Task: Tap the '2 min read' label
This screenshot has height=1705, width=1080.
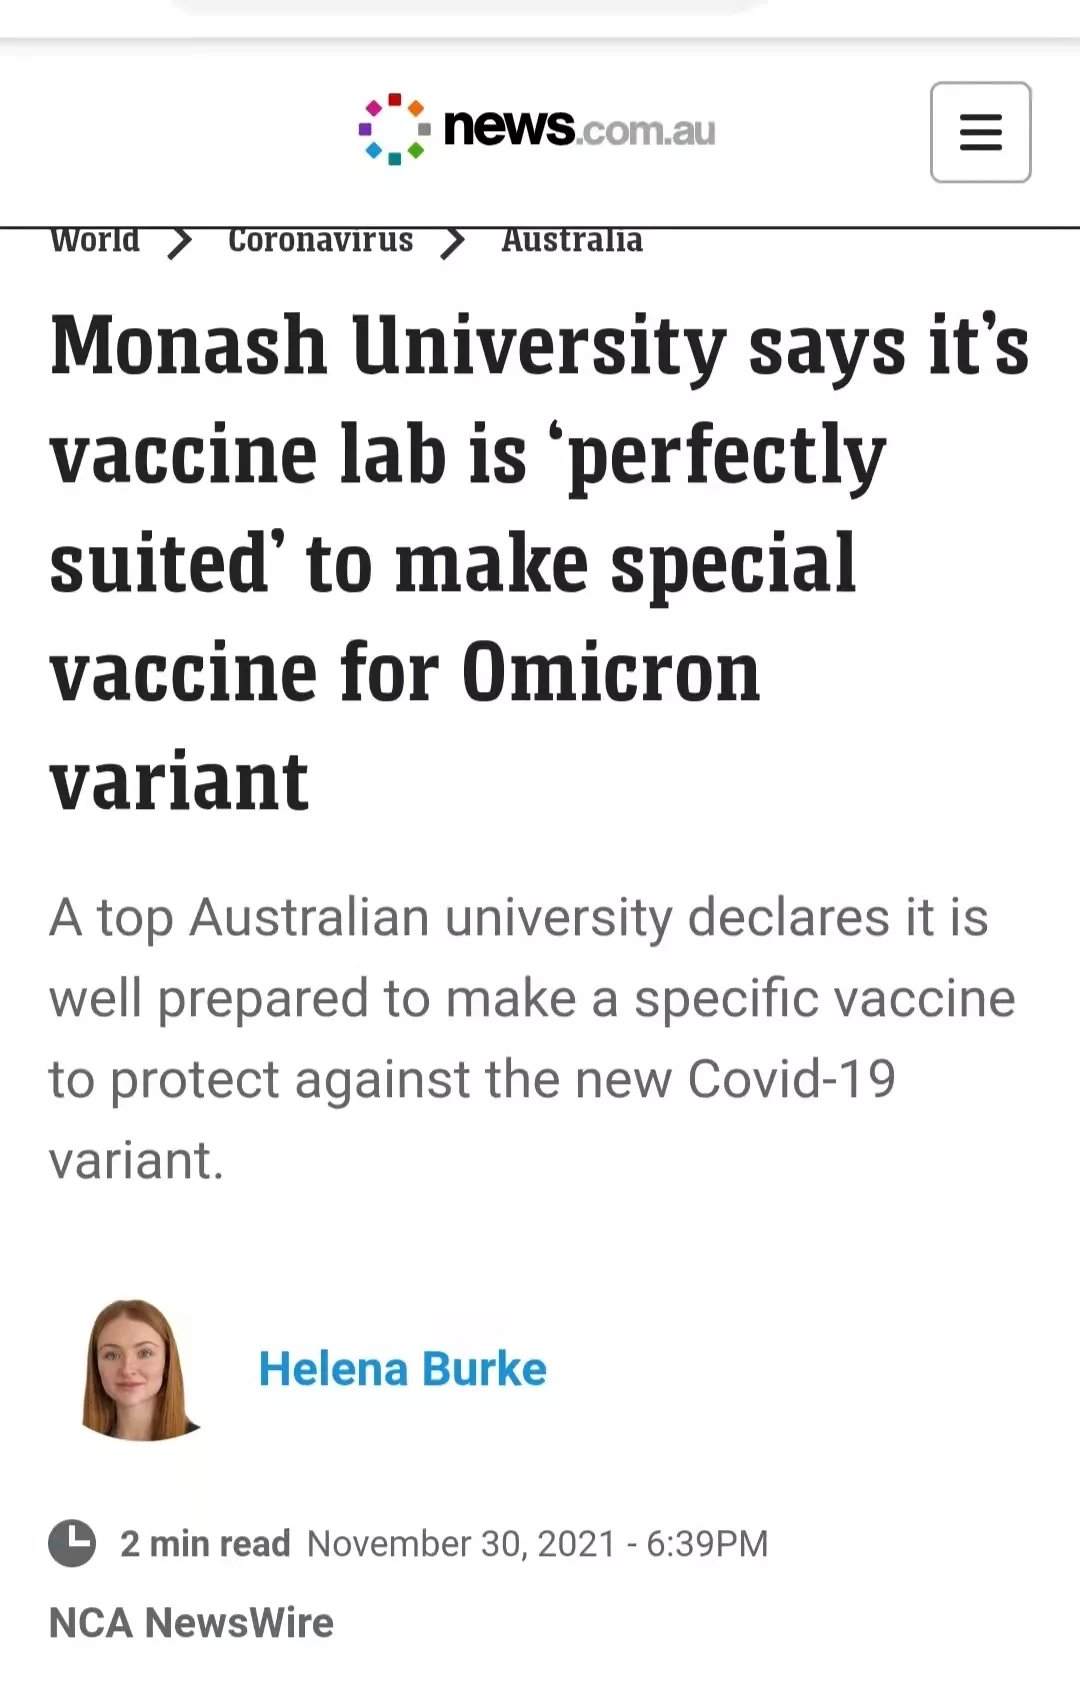Action: (x=205, y=1543)
